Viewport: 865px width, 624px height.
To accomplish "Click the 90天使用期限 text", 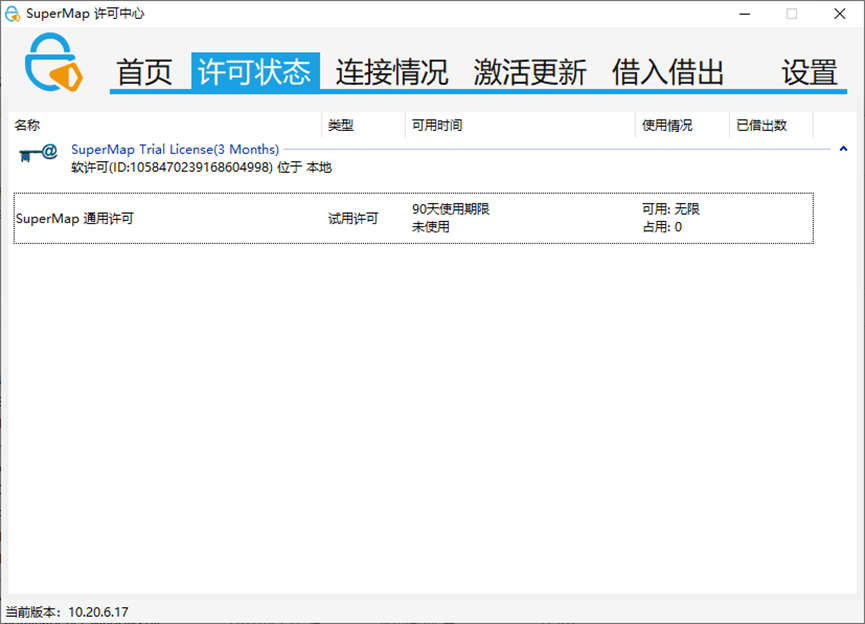I will pyautogui.click(x=451, y=209).
